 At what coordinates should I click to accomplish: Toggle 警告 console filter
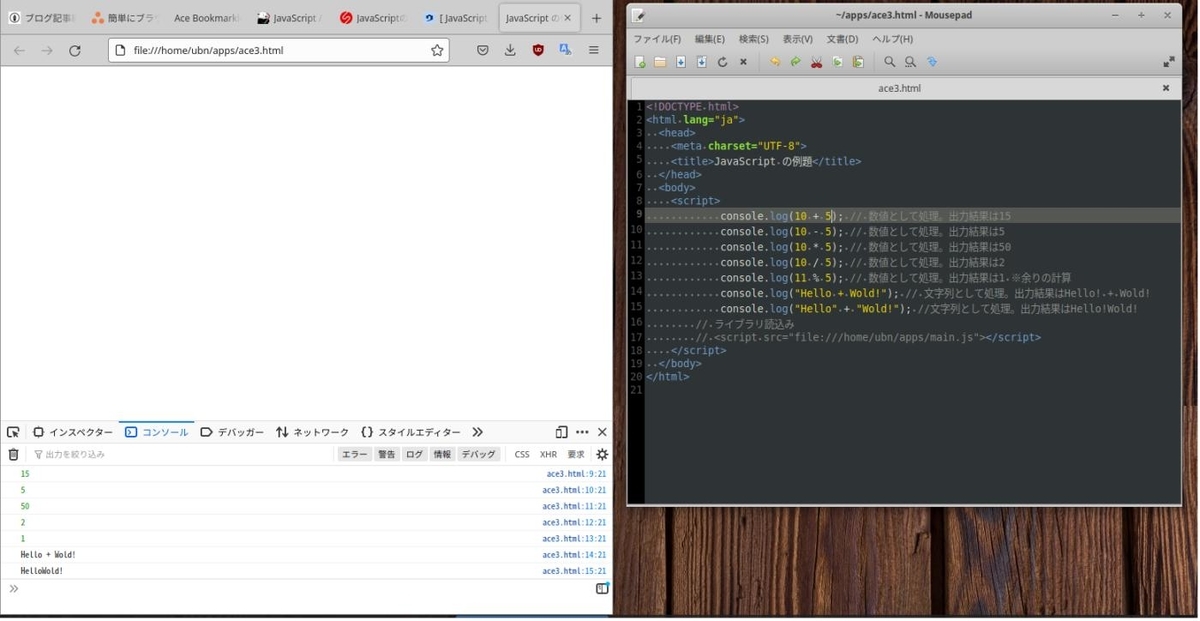387,454
